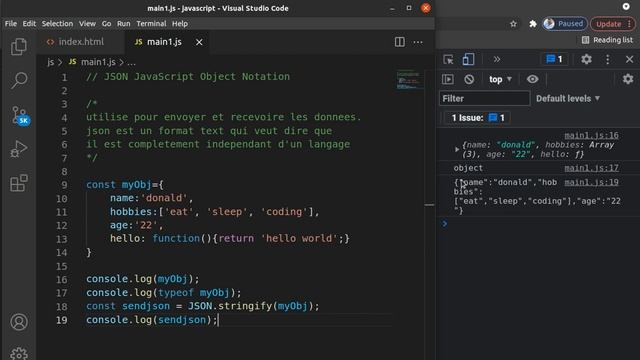This screenshot has height=360, width=640.
Task: Click the Paused profile button
Action: [564, 24]
